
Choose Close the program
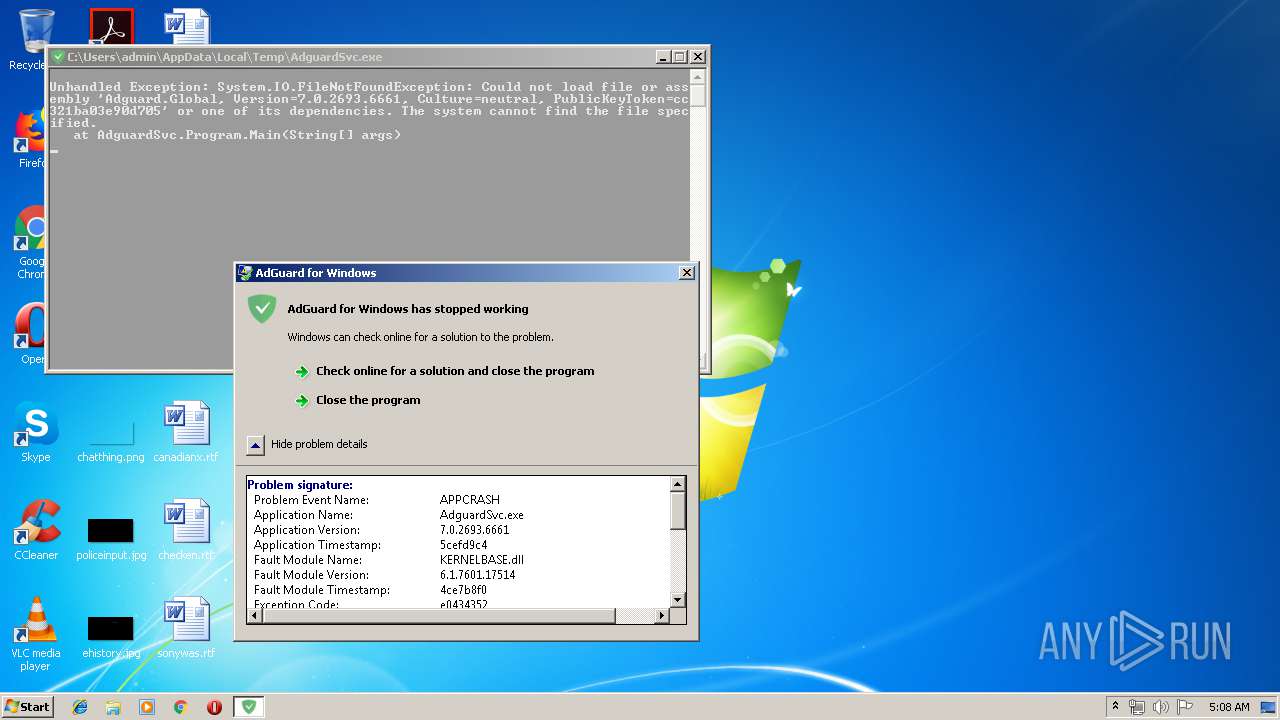(x=368, y=400)
